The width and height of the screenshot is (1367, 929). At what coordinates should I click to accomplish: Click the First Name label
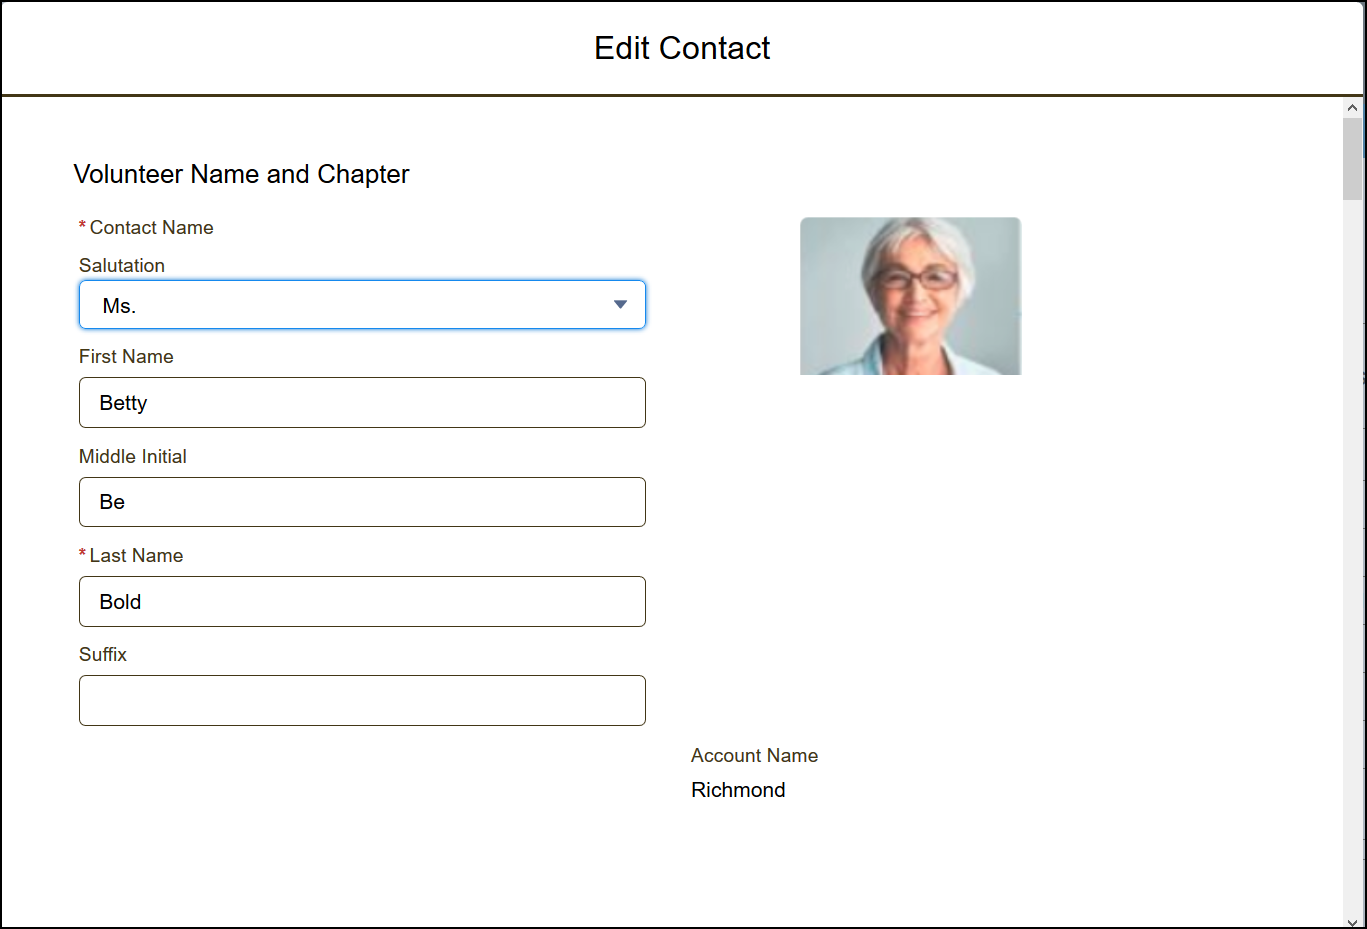click(126, 357)
